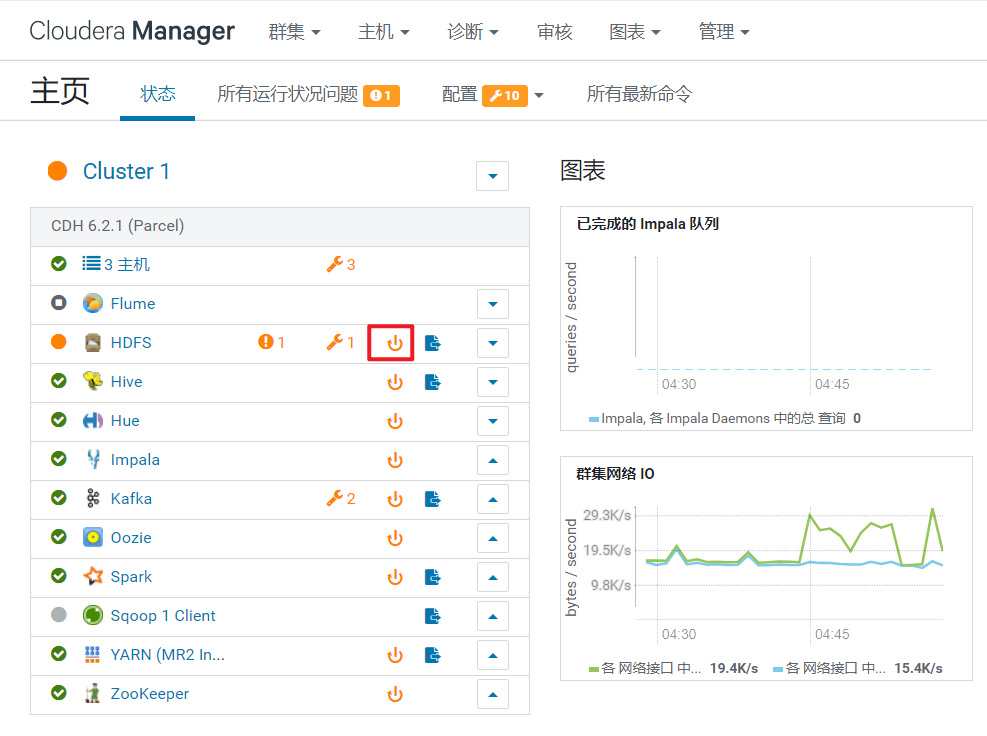Open the YARN (MR2 In... service link

click(x=167, y=655)
